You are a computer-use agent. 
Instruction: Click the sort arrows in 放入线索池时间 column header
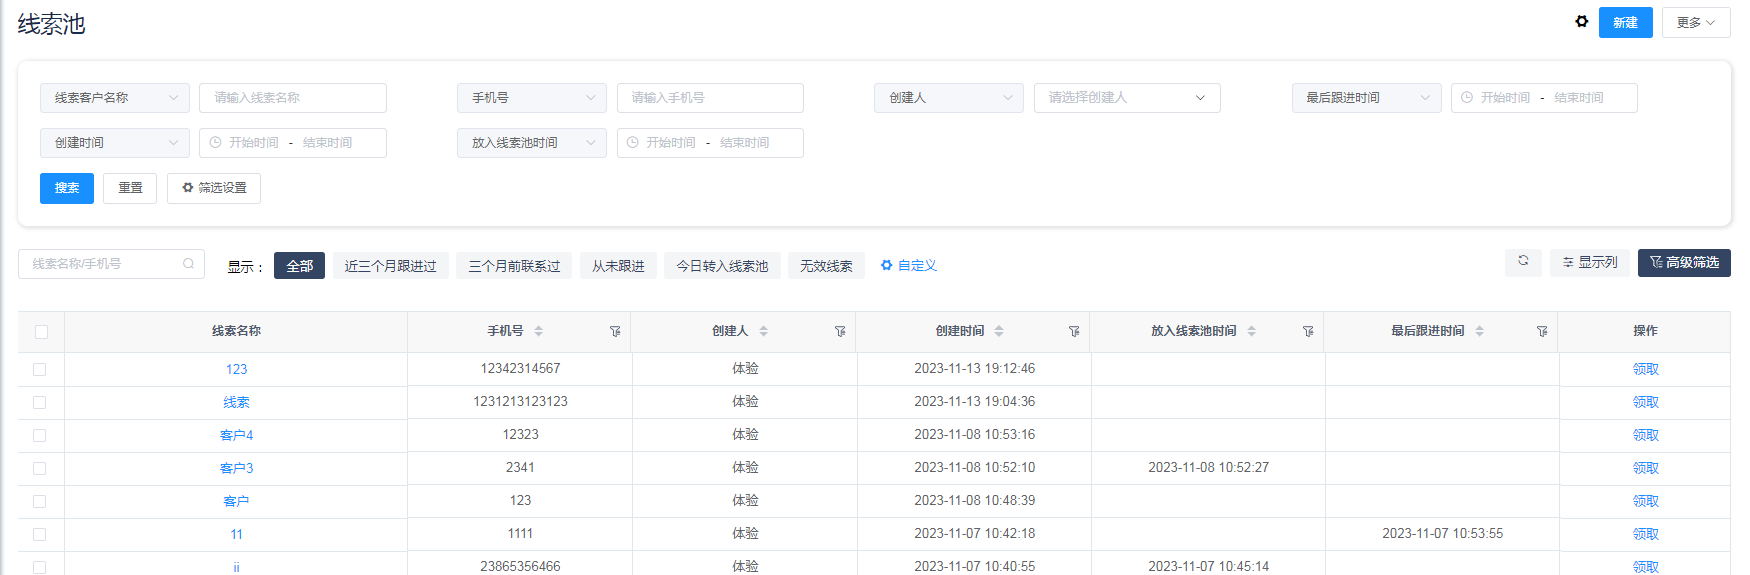click(1251, 331)
